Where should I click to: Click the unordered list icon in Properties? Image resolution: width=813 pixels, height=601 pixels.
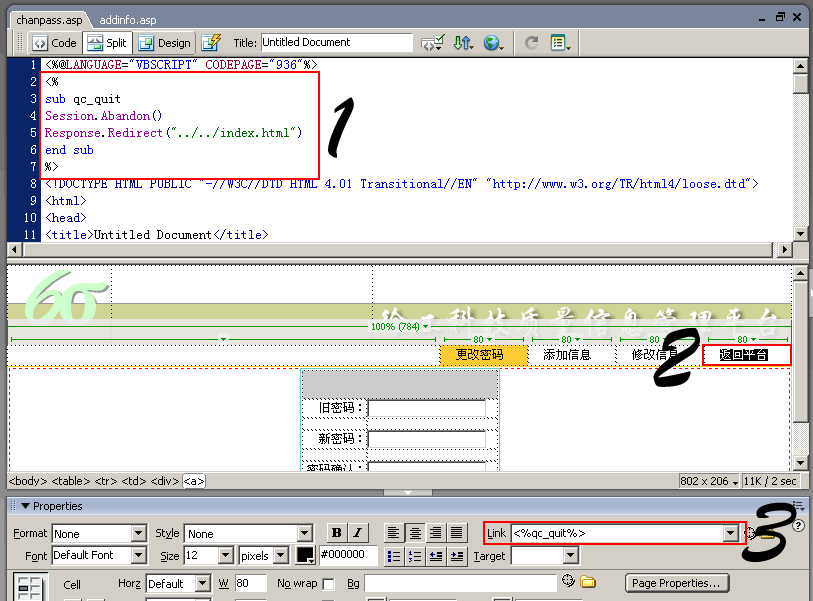click(394, 556)
